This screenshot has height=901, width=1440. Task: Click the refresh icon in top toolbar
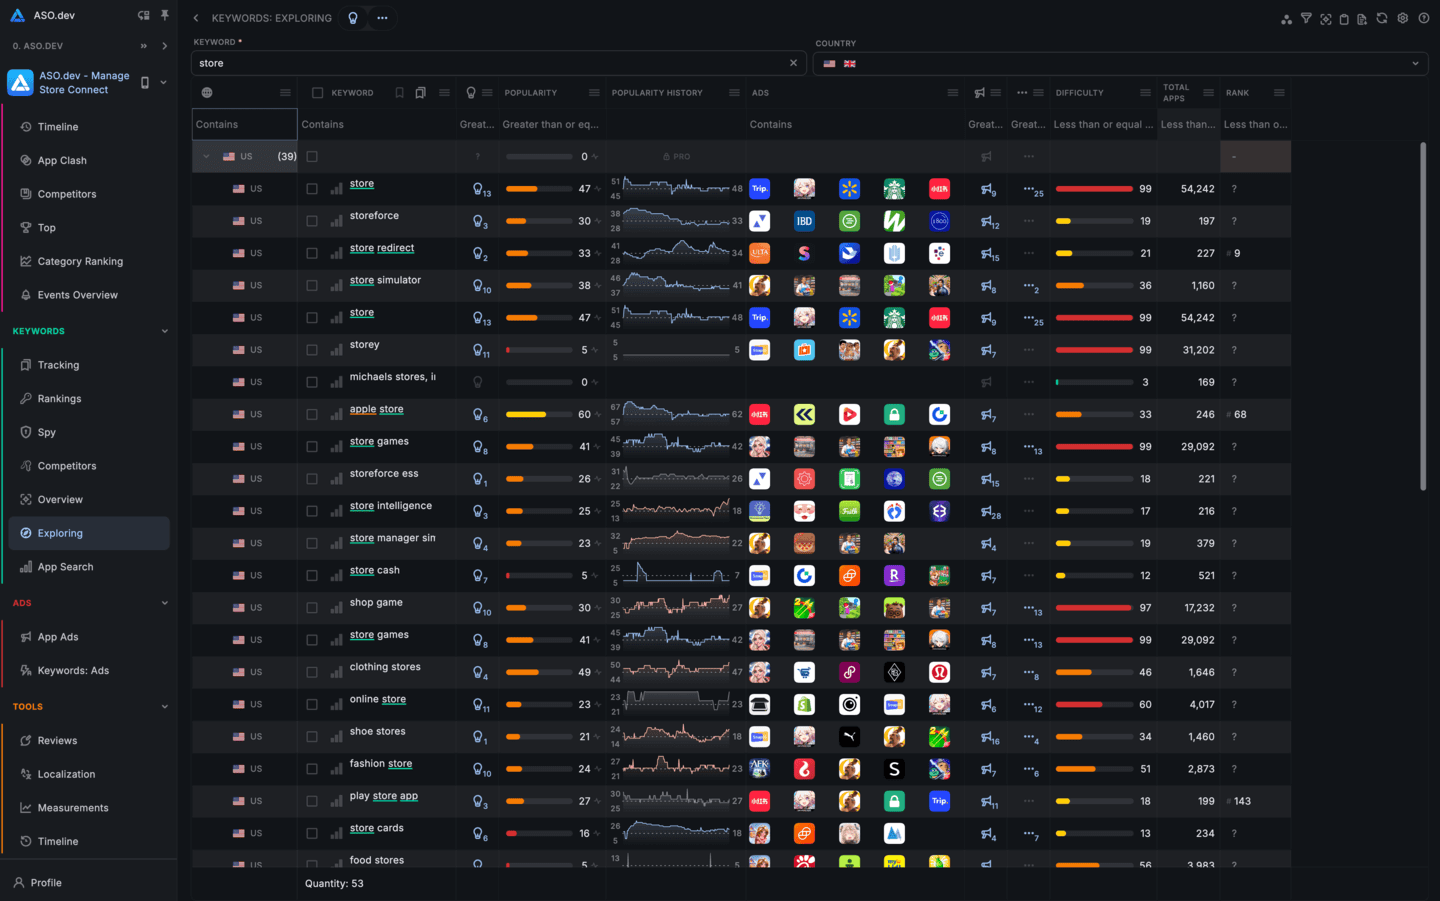1382,18
